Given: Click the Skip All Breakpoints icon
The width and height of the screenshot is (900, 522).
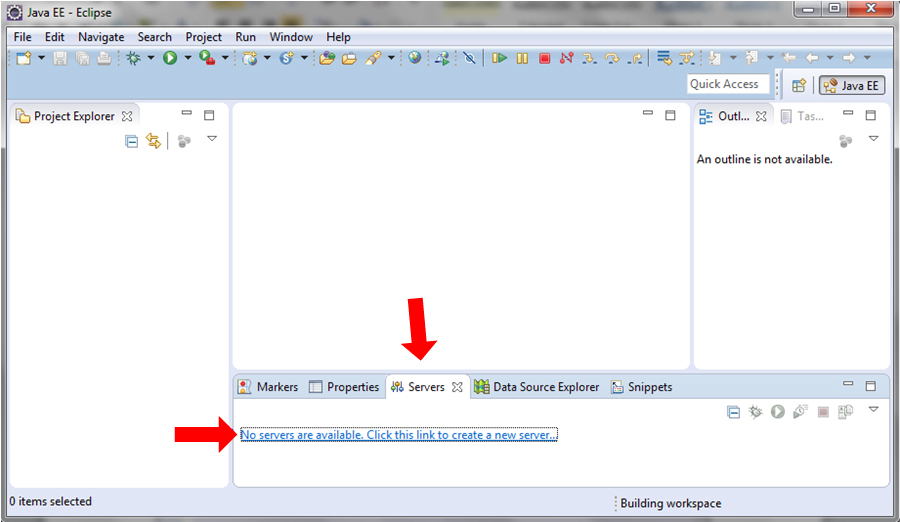Looking at the screenshot, I should coord(467,58).
